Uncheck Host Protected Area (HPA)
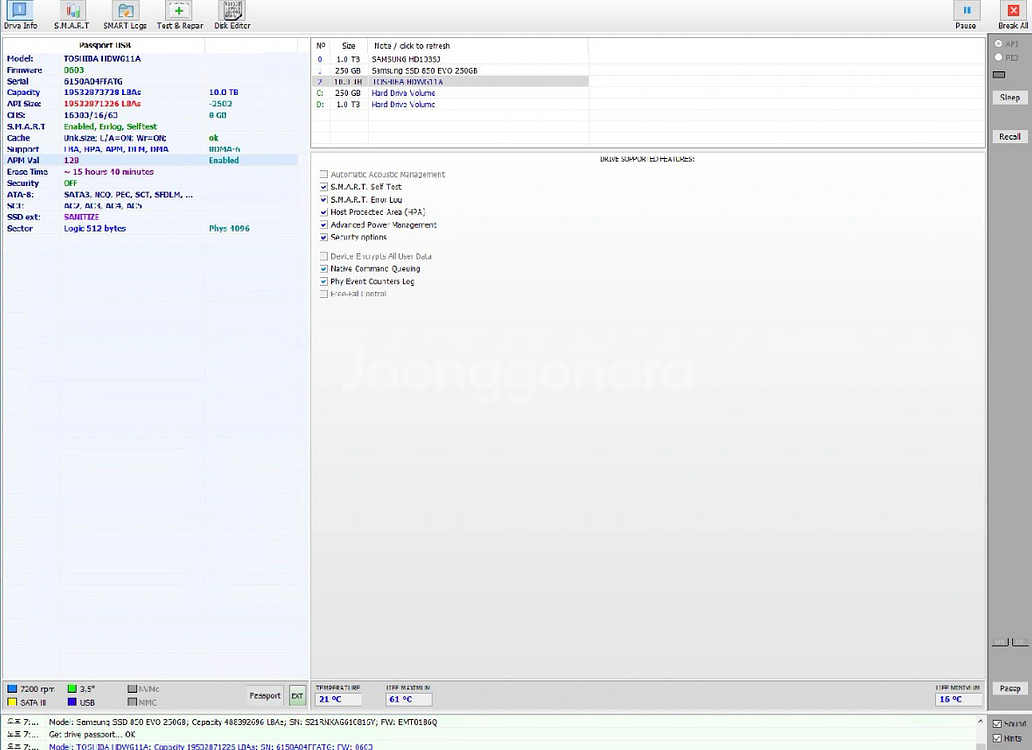 tap(324, 212)
